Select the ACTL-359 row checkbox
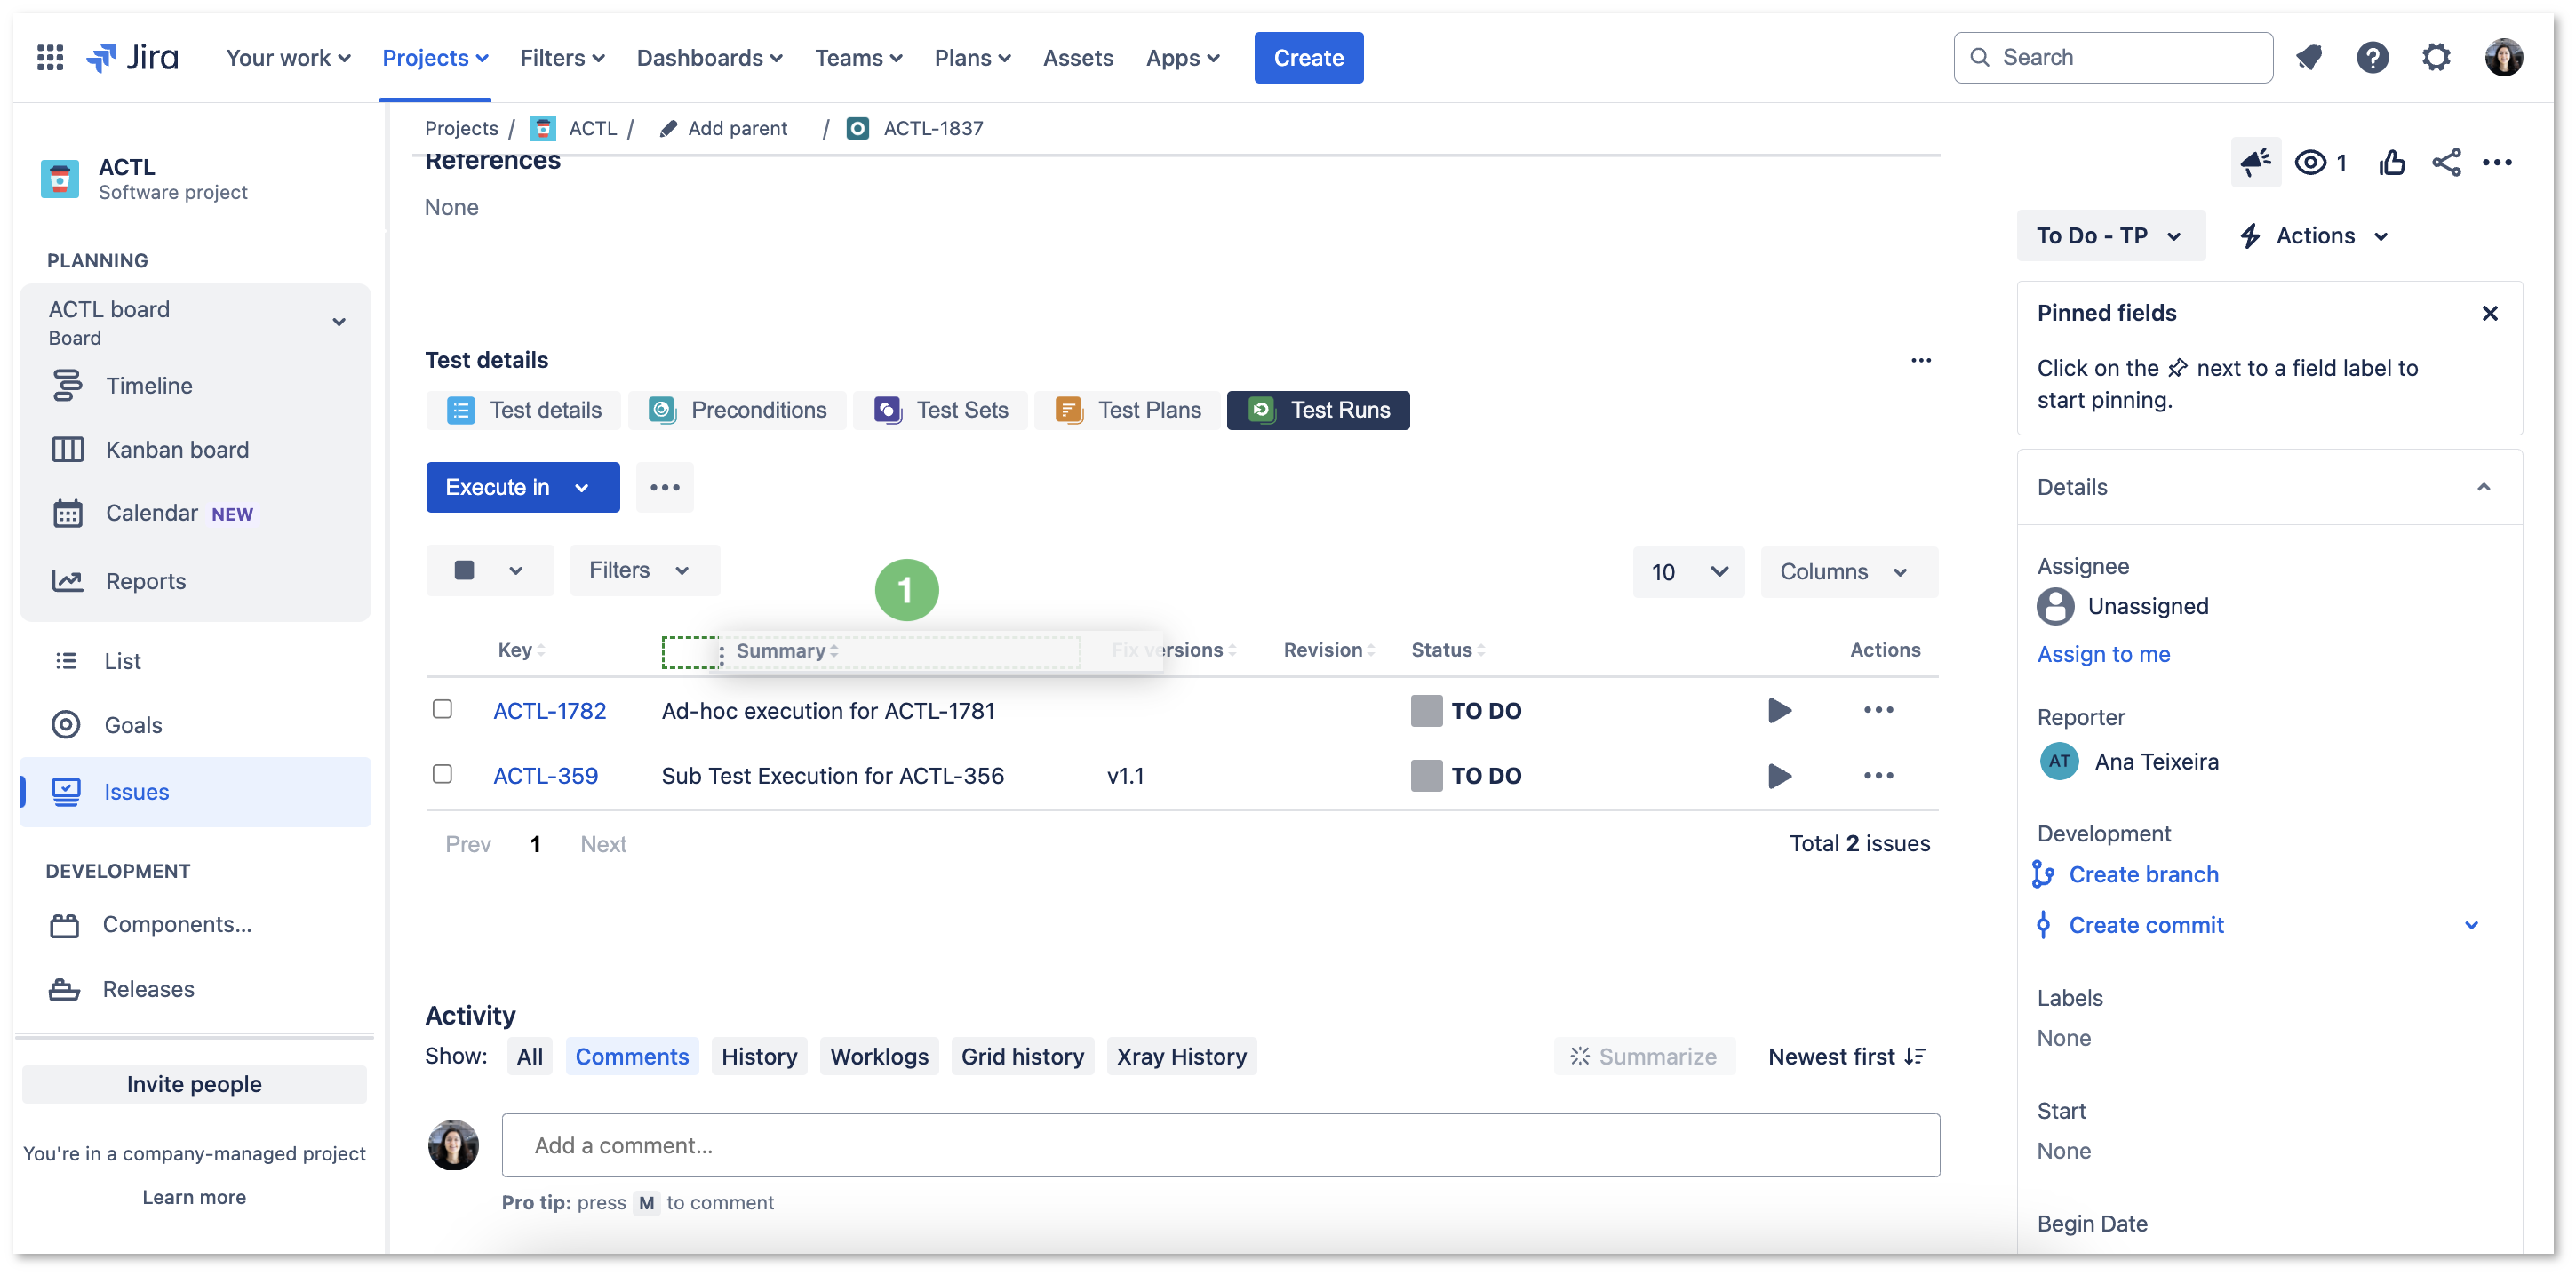This screenshot has height=1276, width=2576. tap(442, 774)
